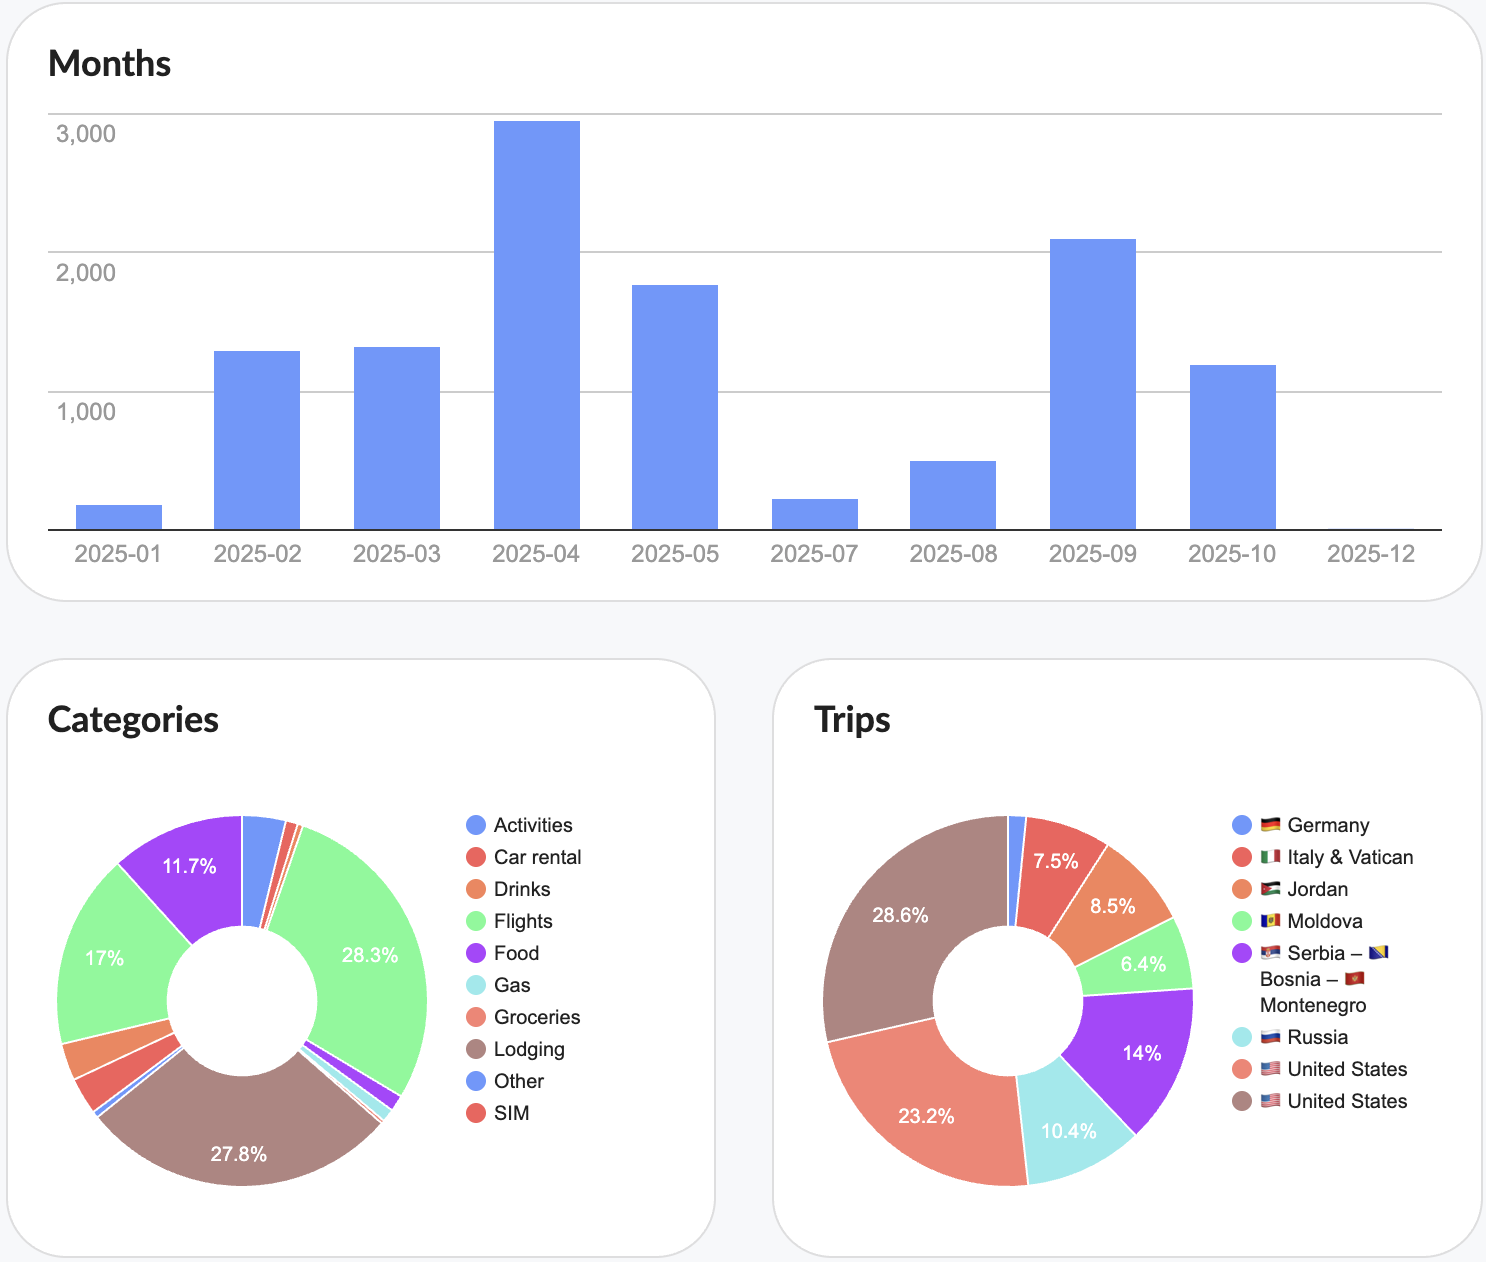
Task: Click the 2025-01 bar in Months chart
Action: (x=119, y=517)
